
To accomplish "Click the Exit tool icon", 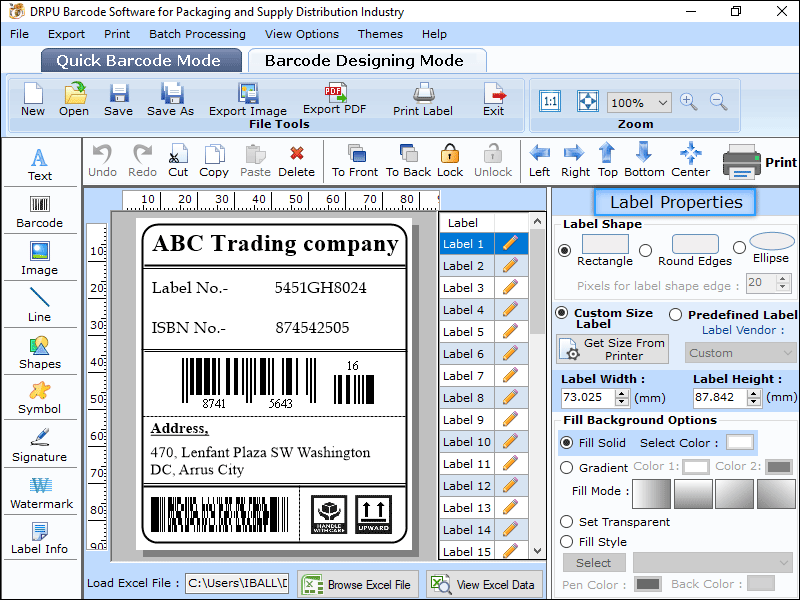I will (494, 99).
